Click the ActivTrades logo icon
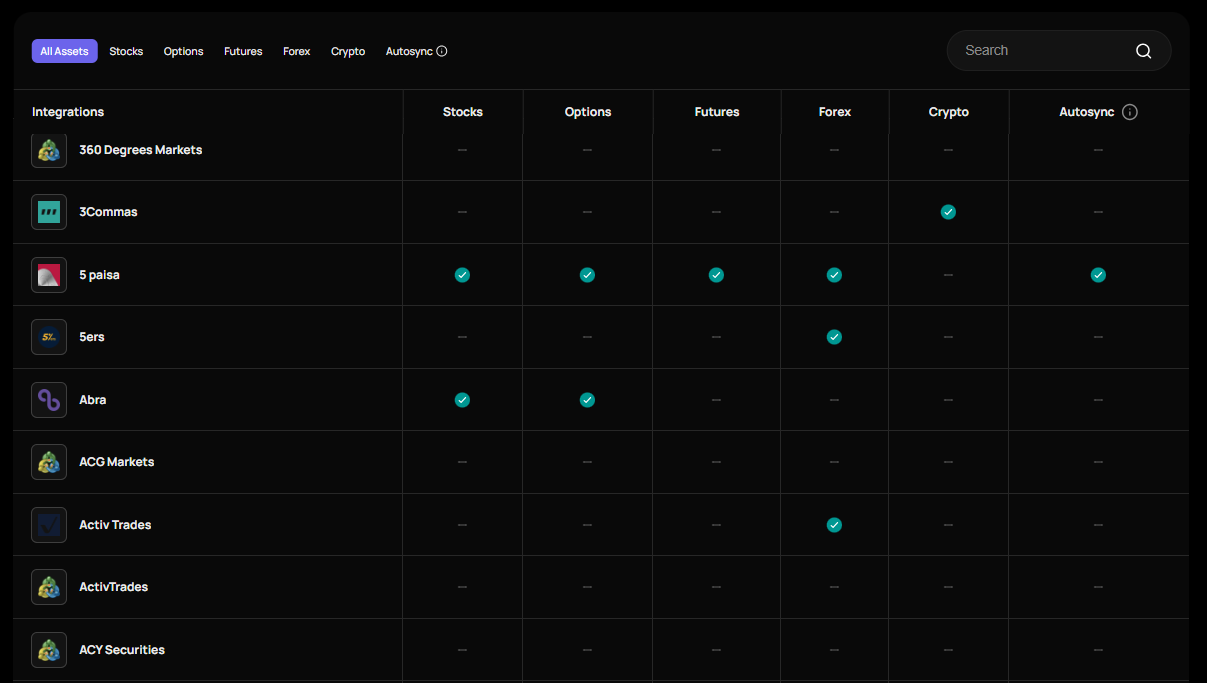Image resolution: width=1207 pixels, height=683 pixels. coord(49,587)
